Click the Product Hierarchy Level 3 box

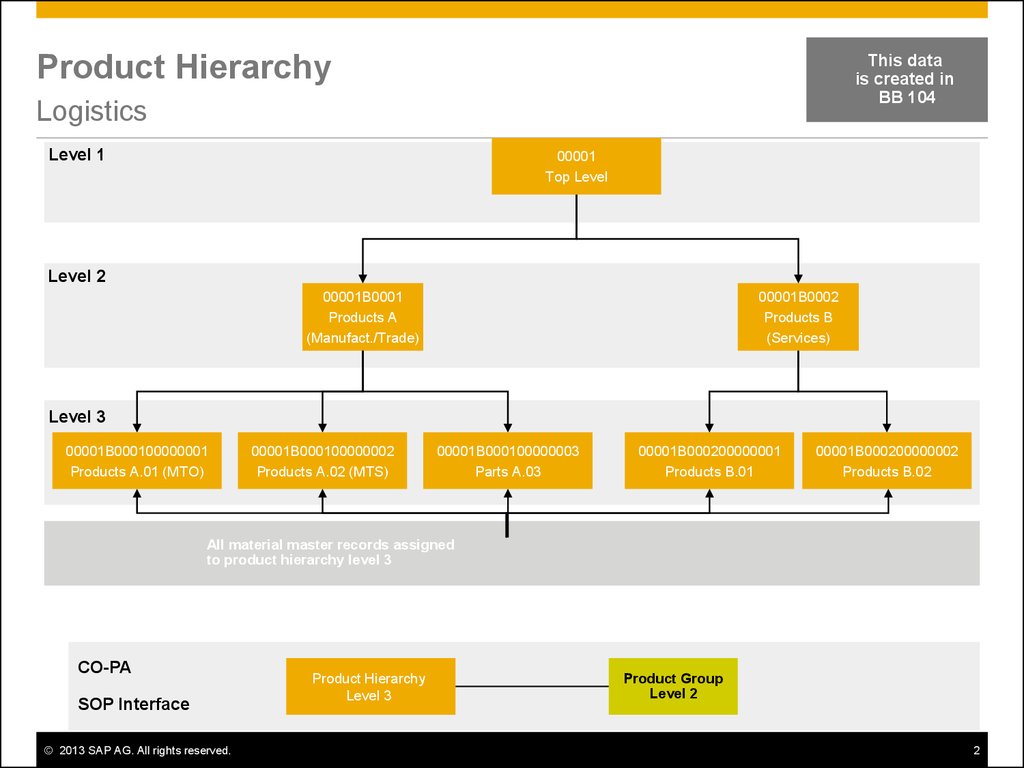point(371,686)
